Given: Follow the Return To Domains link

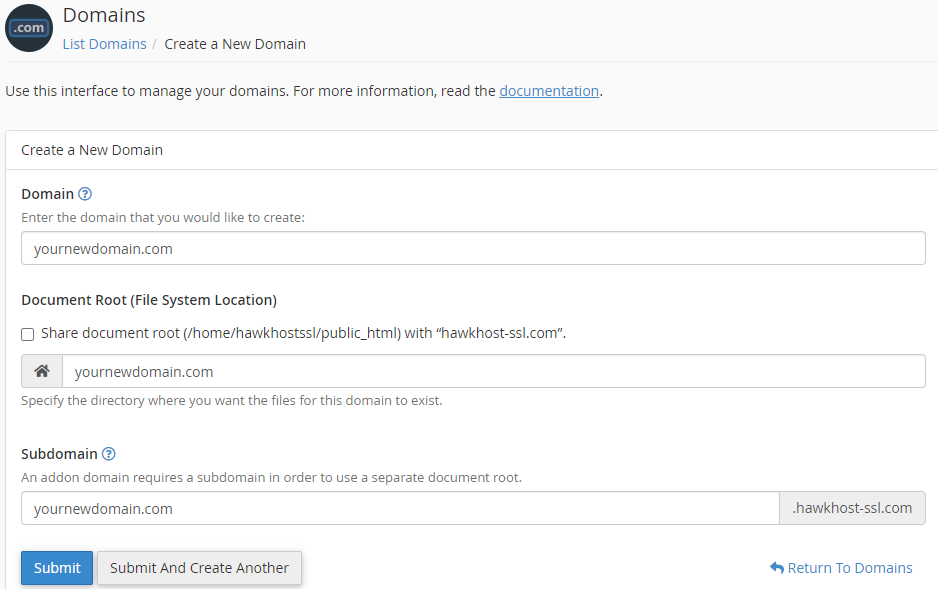Looking at the screenshot, I should point(849,568).
